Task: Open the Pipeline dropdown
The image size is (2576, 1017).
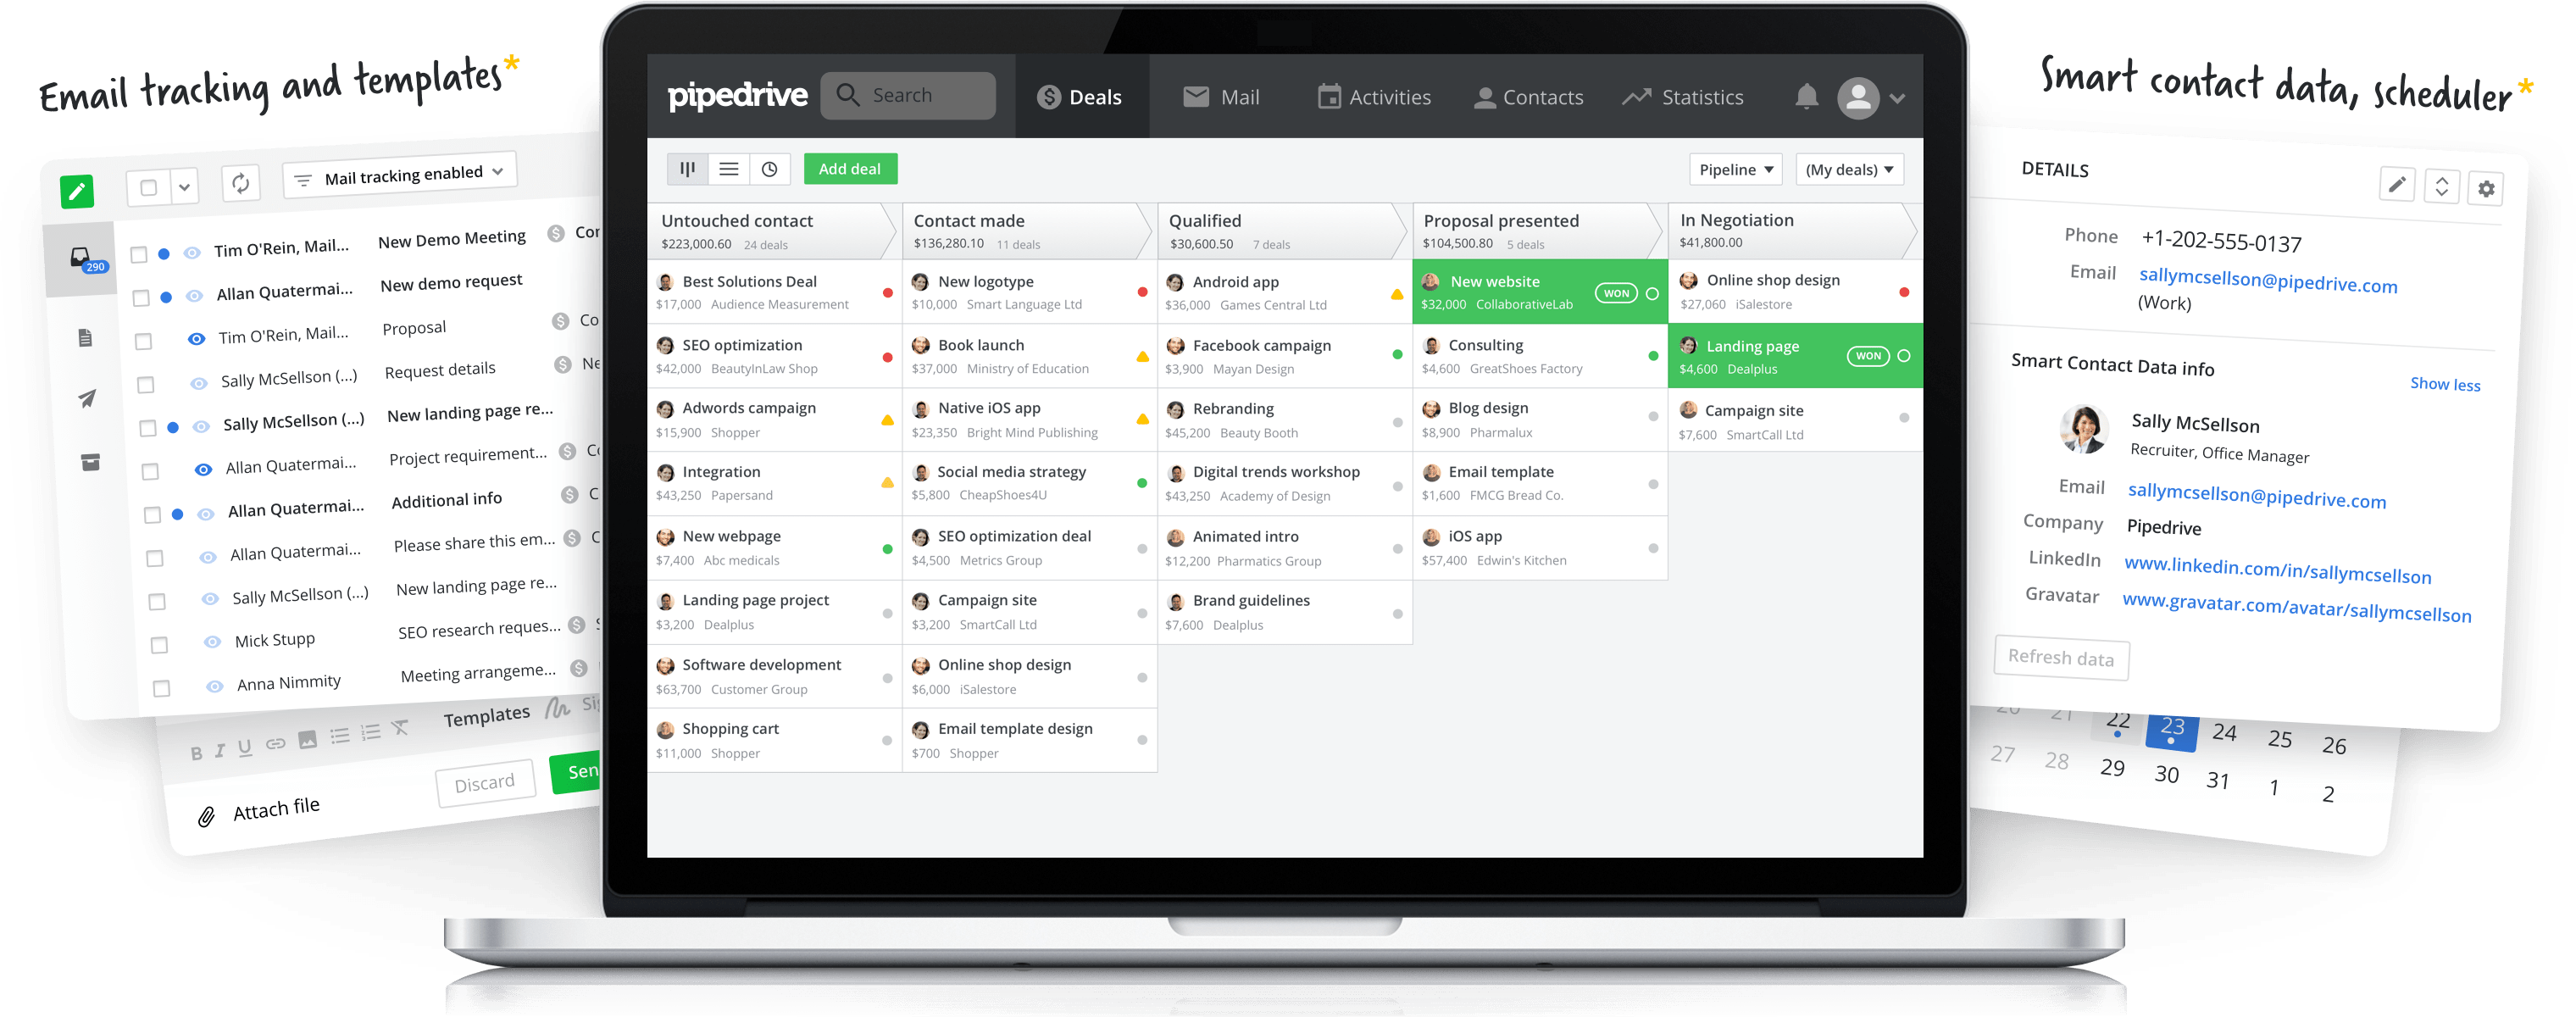Action: (x=1735, y=169)
